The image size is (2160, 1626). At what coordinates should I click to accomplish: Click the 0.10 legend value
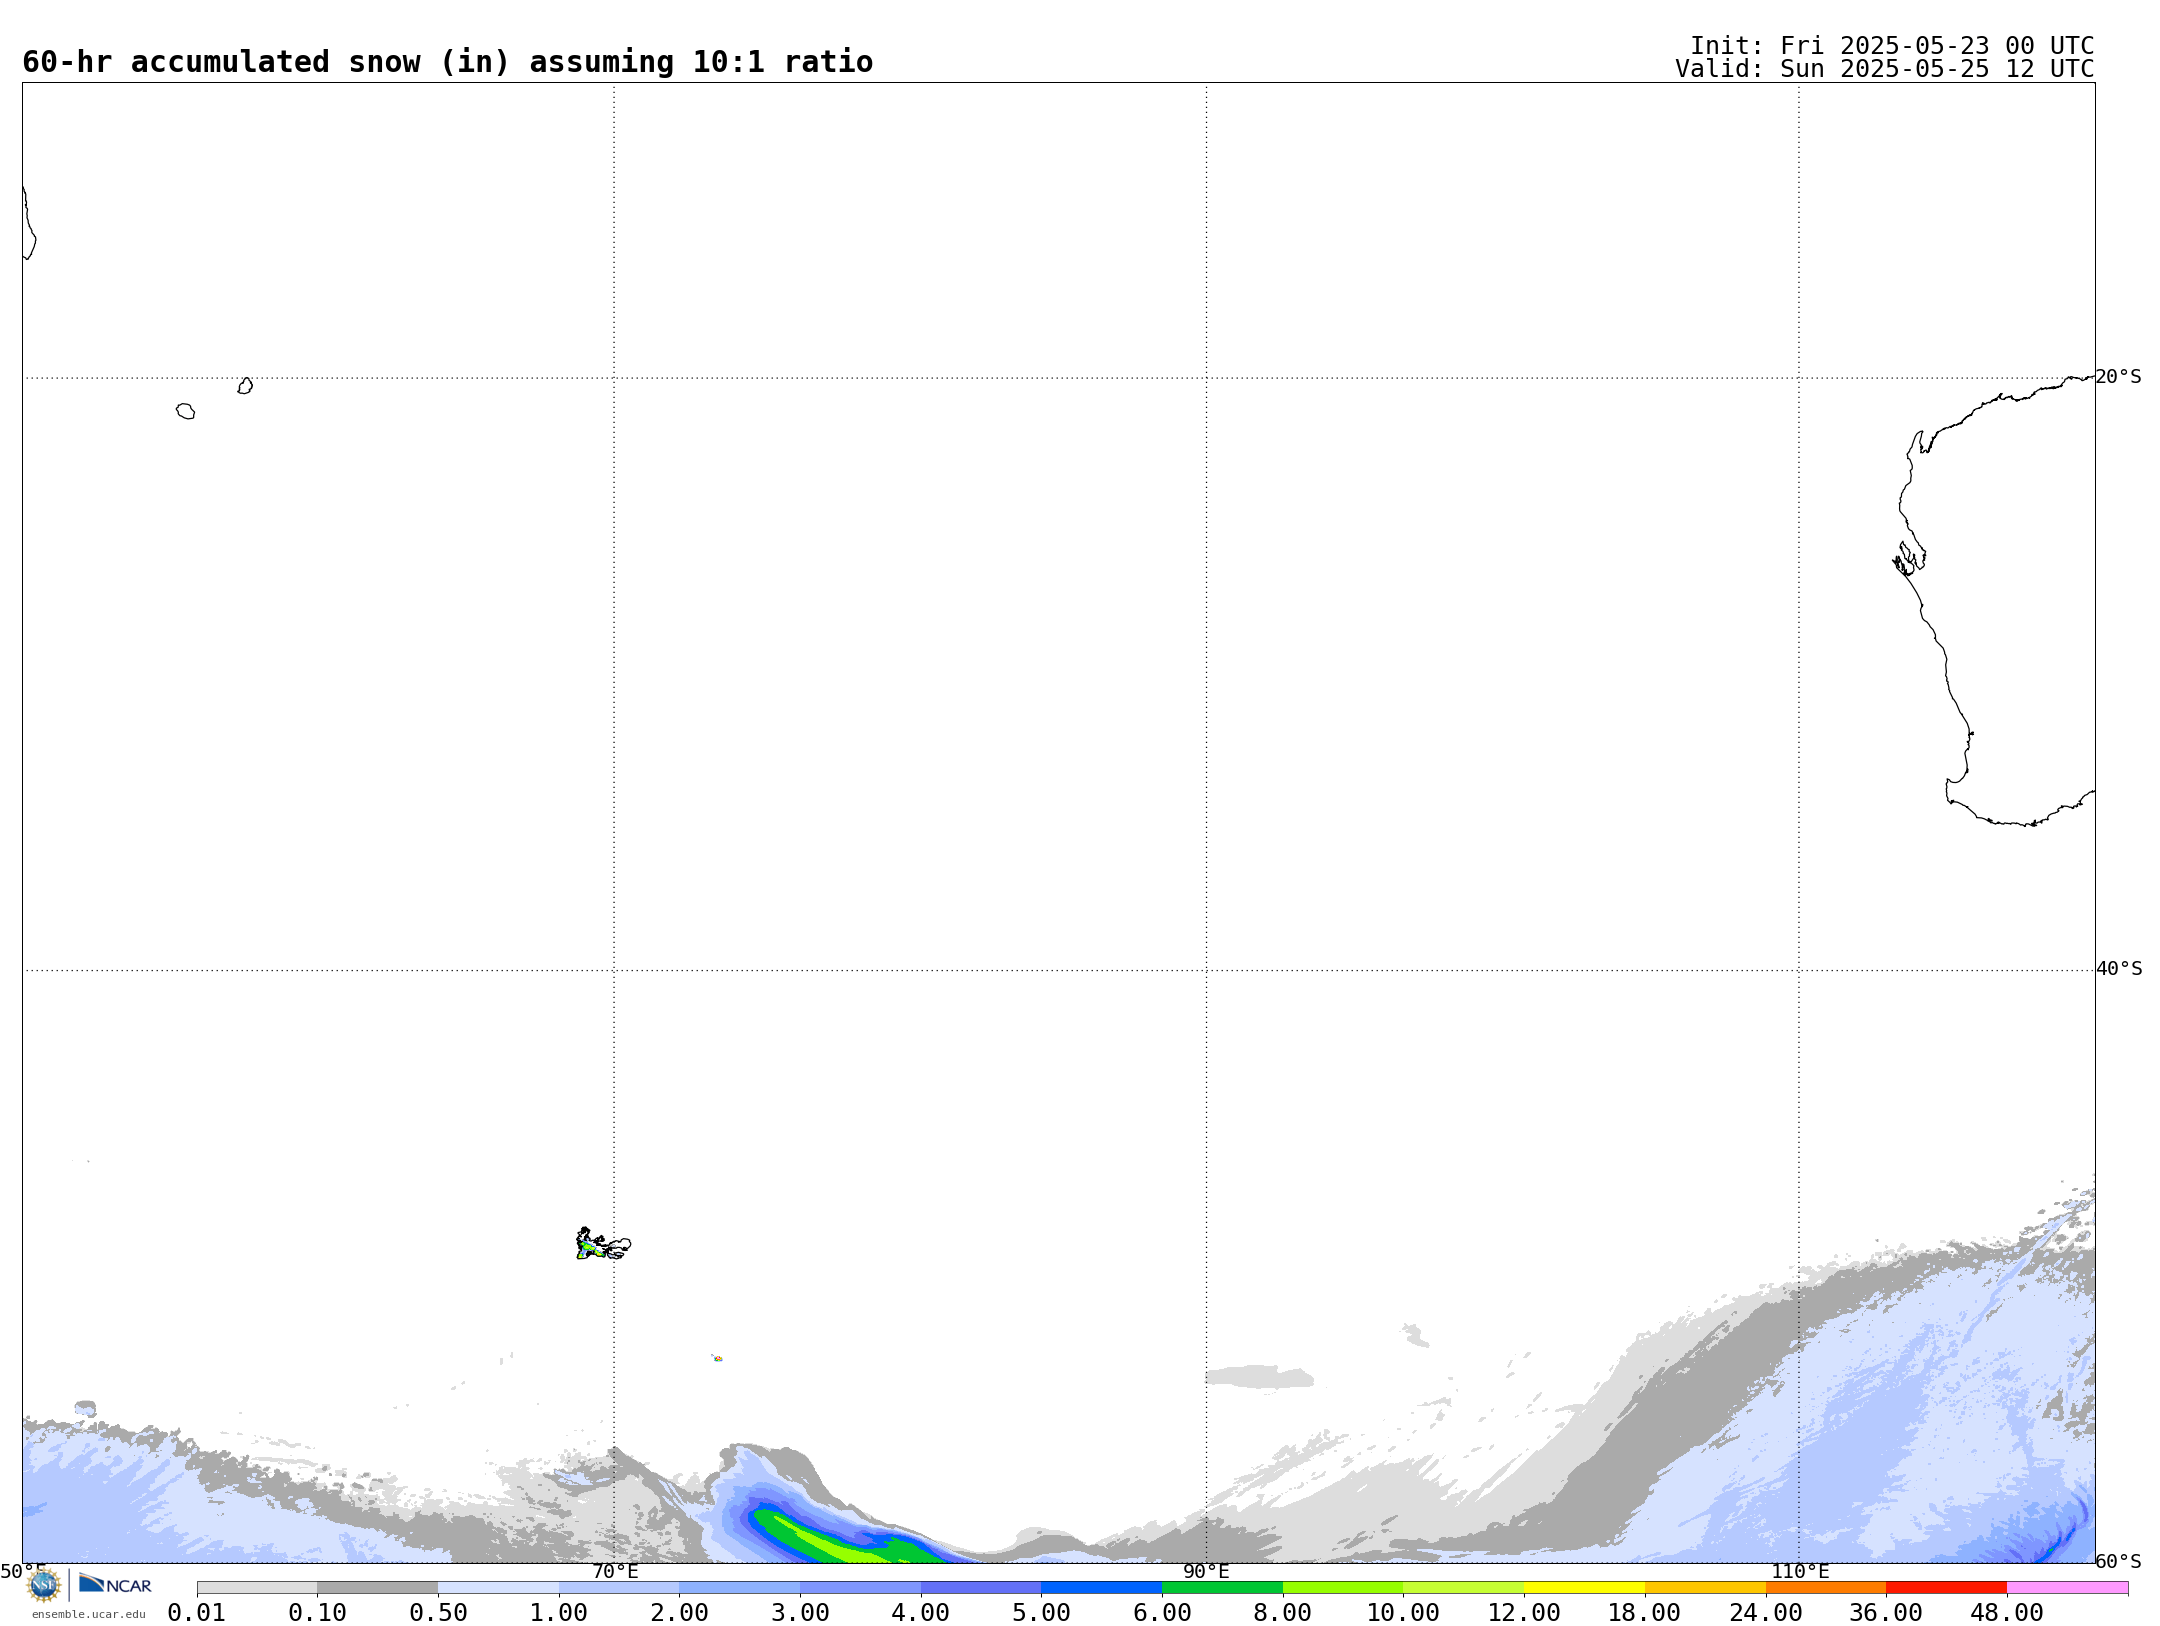tap(318, 1613)
